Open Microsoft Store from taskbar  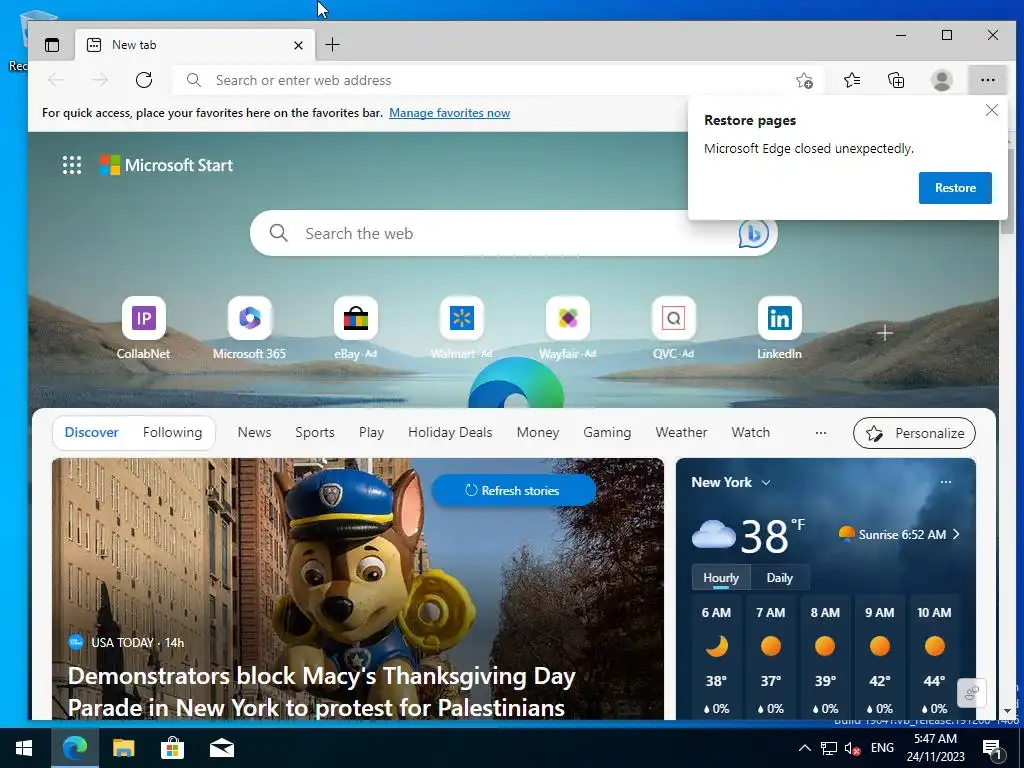(x=172, y=748)
